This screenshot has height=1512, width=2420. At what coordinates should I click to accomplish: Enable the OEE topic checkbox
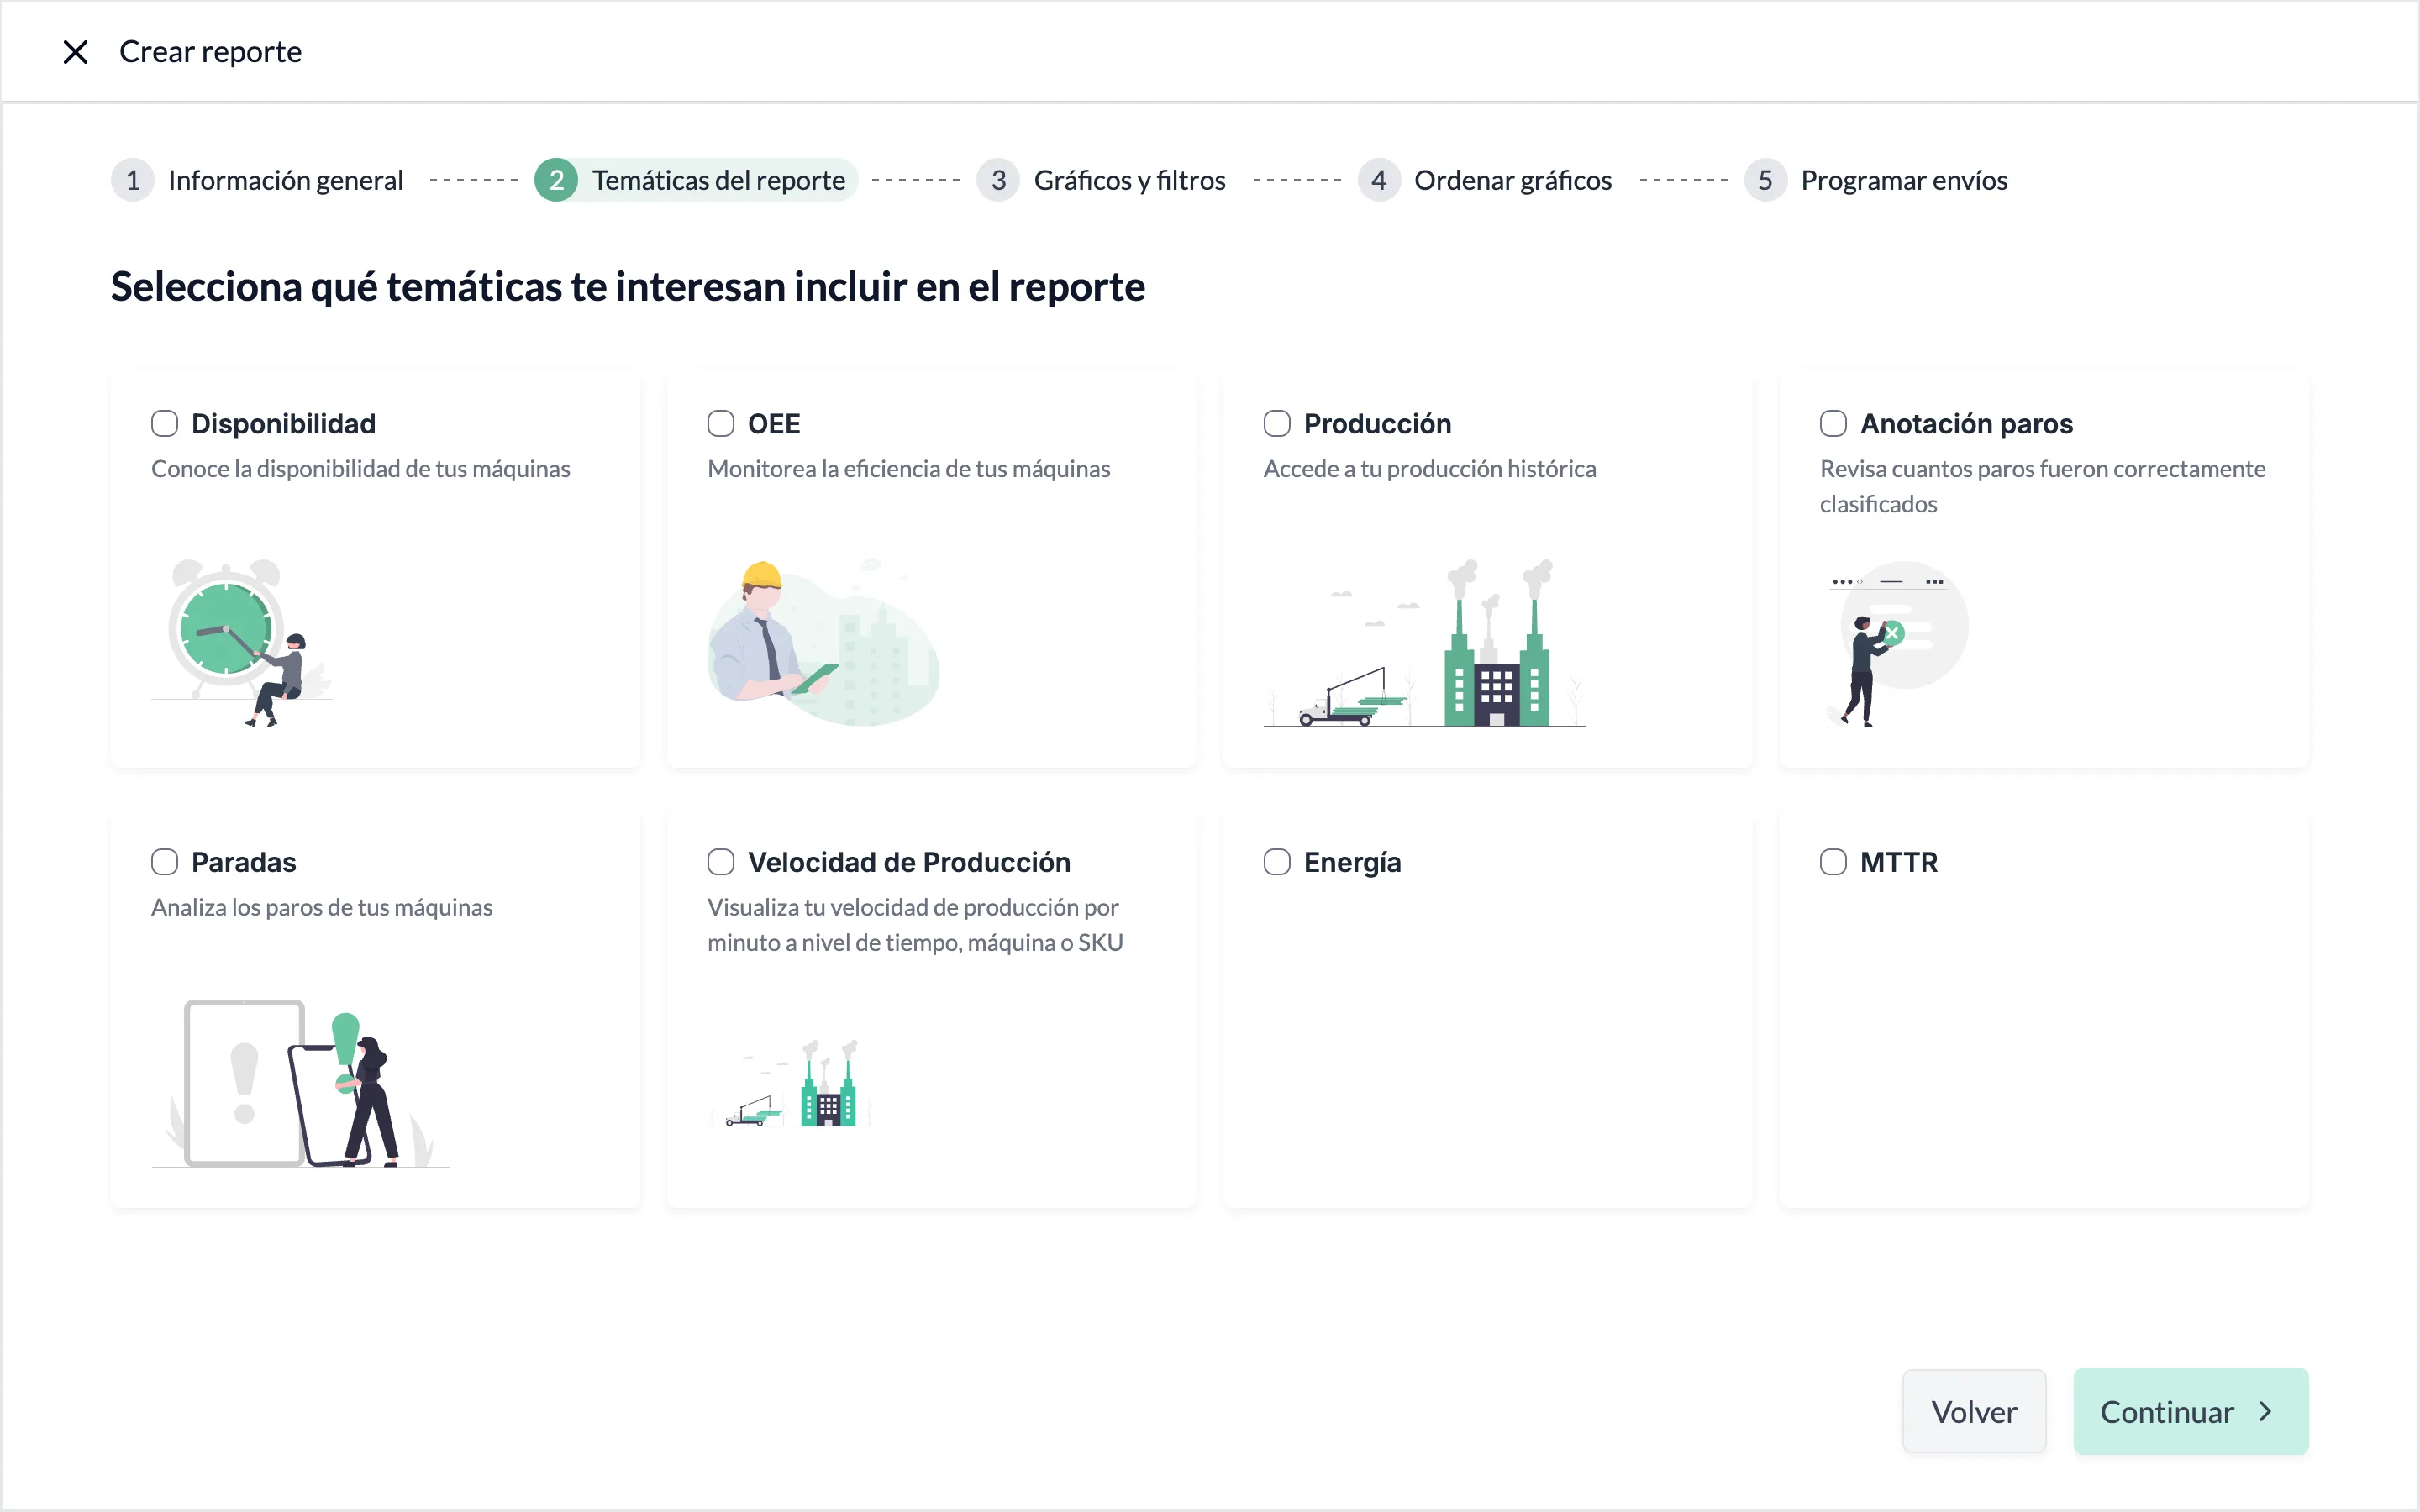pyautogui.click(x=721, y=424)
